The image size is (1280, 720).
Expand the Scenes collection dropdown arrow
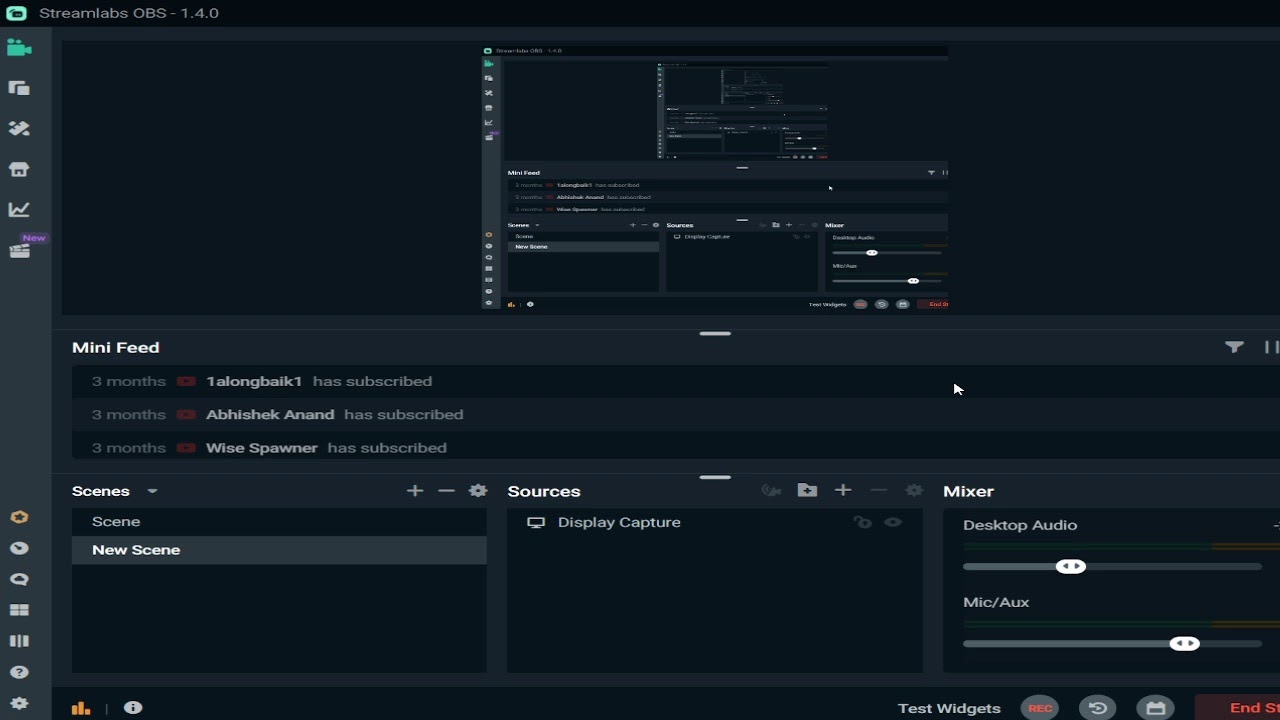(x=152, y=491)
